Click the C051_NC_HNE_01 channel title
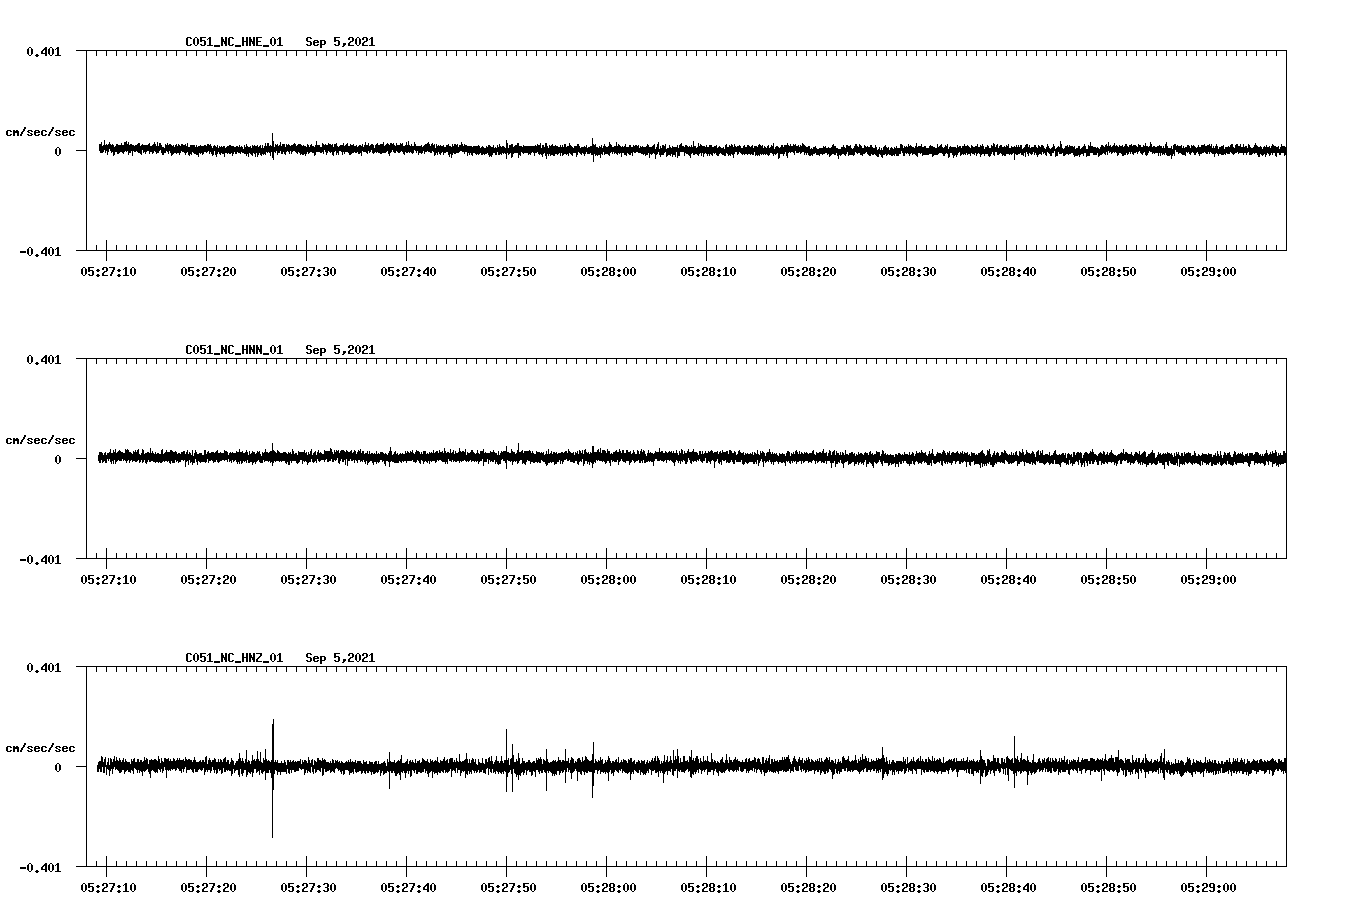This screenshot has height=924, width=1358. tap(234, 42)
